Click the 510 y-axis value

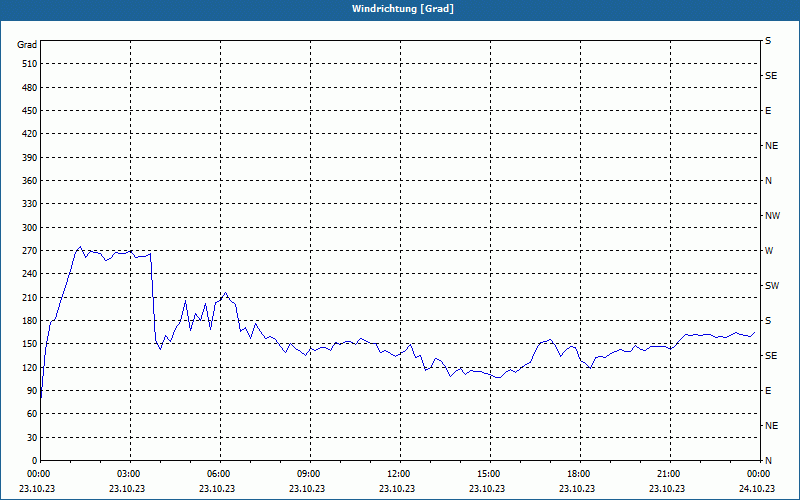pyautogui.click(x=30, y=64)
